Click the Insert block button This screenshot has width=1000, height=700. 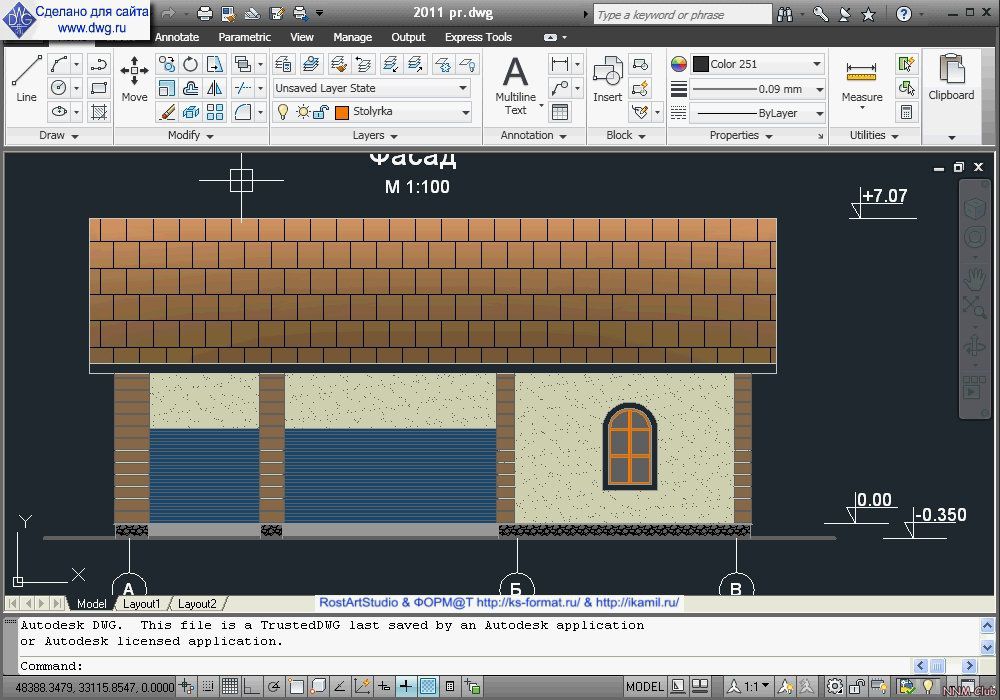607,78
